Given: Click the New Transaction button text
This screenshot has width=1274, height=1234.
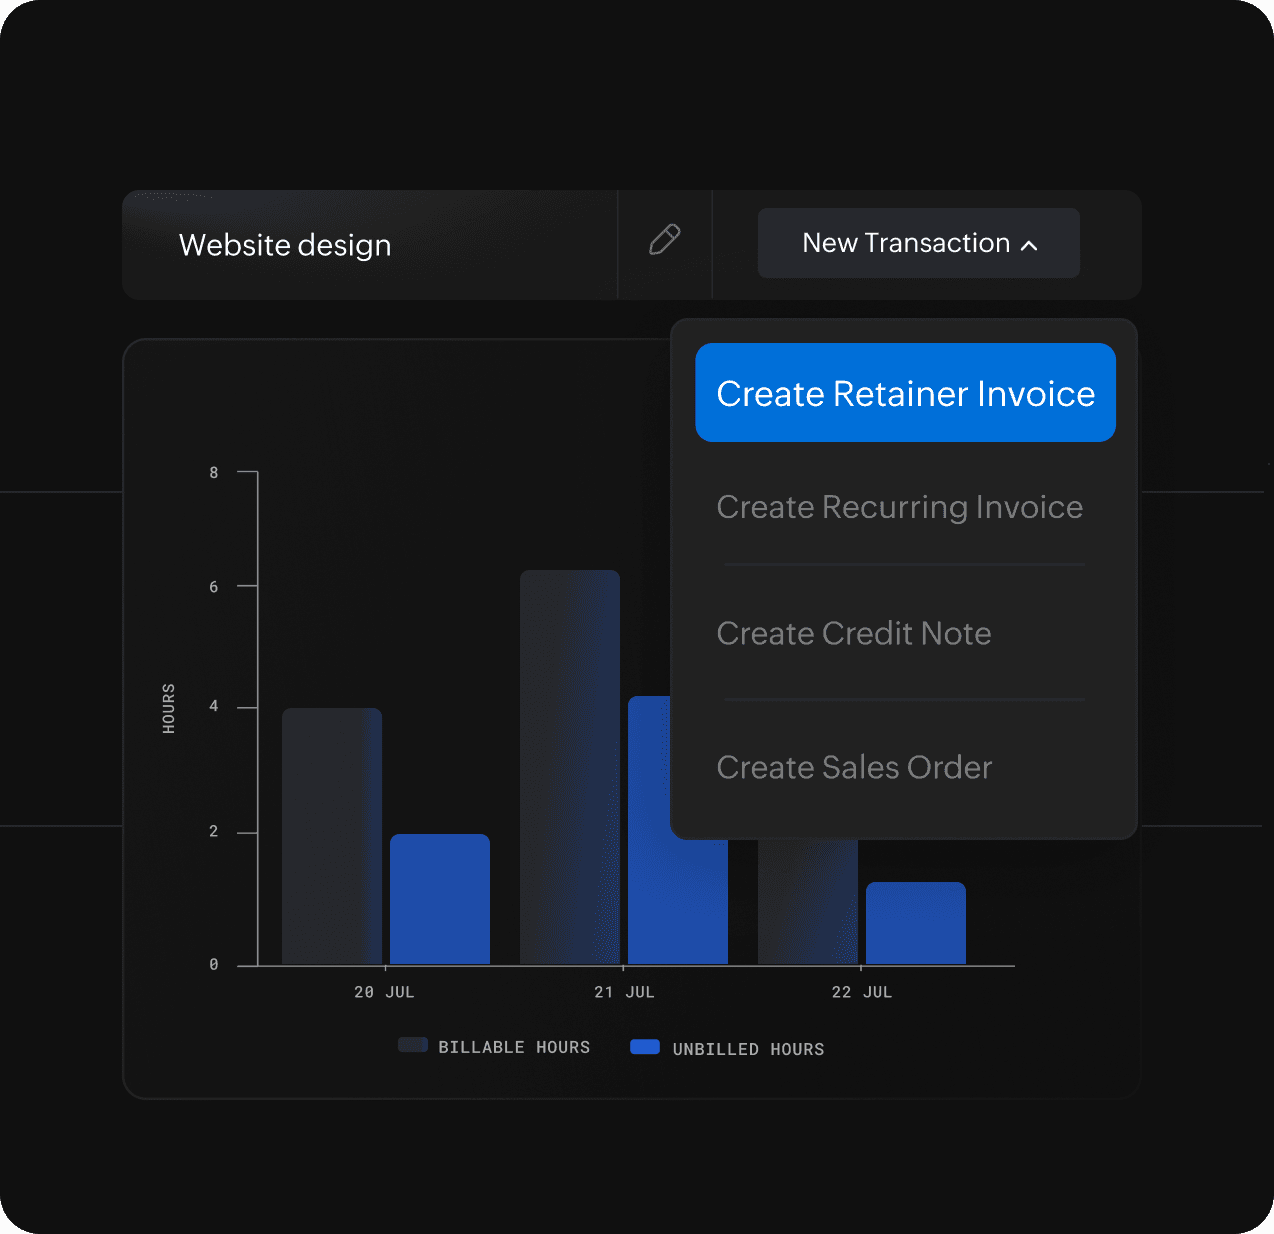Looking at the screenshot, I should pyautogui.click(x=905, y=243).
